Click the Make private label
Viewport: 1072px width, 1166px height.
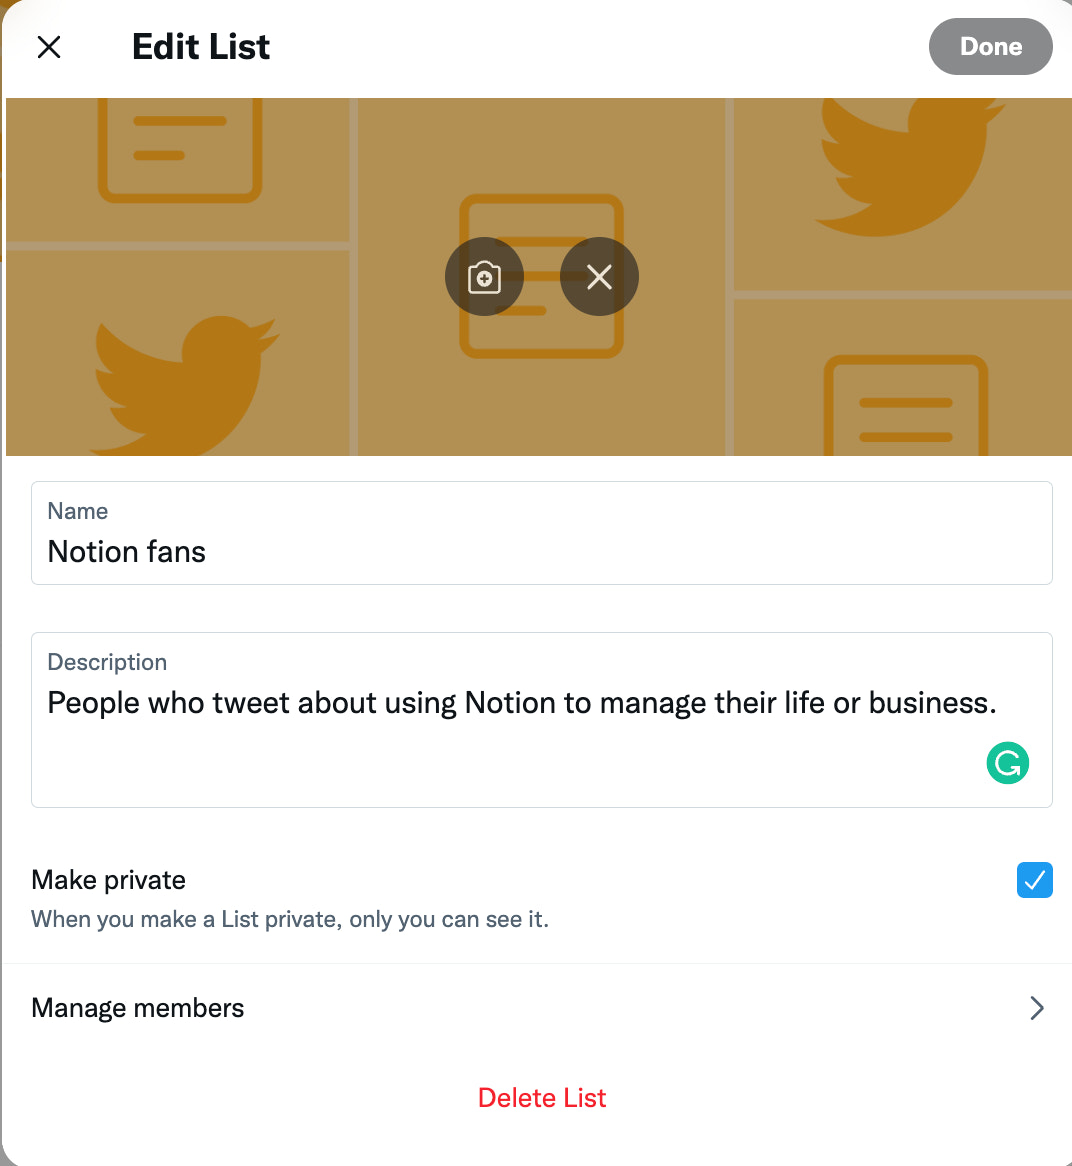(108, 880)
